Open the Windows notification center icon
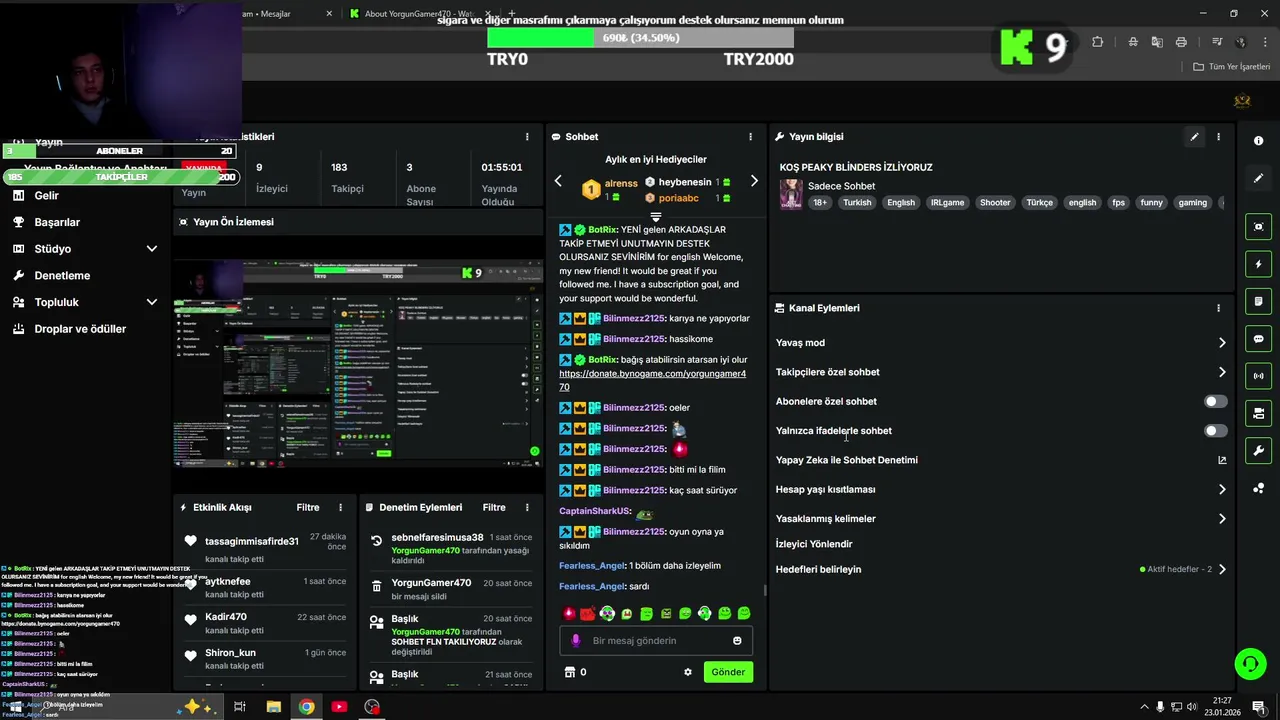1280x720 pixels. tap(1262, 707)
